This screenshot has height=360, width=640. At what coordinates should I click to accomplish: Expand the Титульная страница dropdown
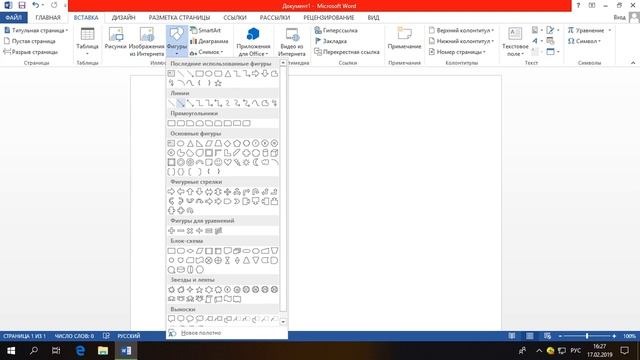(x=36, y=30)
